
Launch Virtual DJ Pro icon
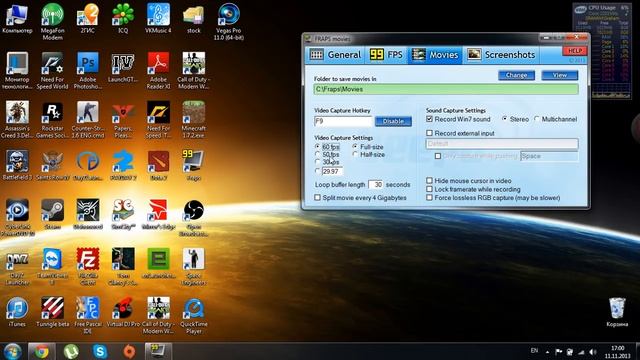click(x=123, y=312)
